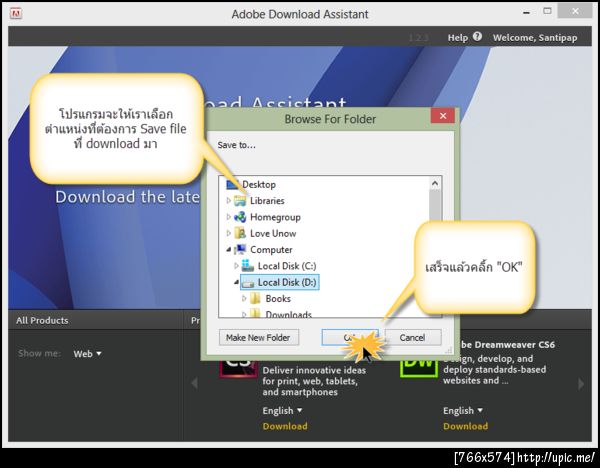Select Local Disk (C:) in tree
This screenshot has width=600, height=468.
coord(287,266)
